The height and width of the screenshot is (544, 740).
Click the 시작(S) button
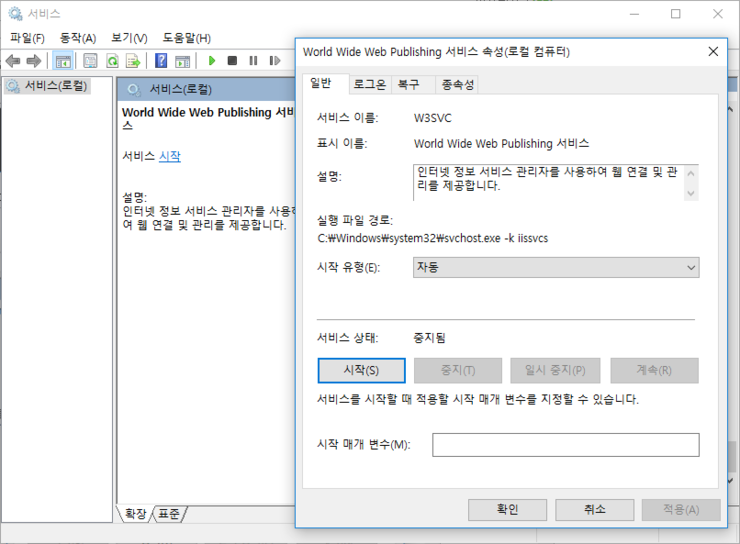[x=362, y=370]
